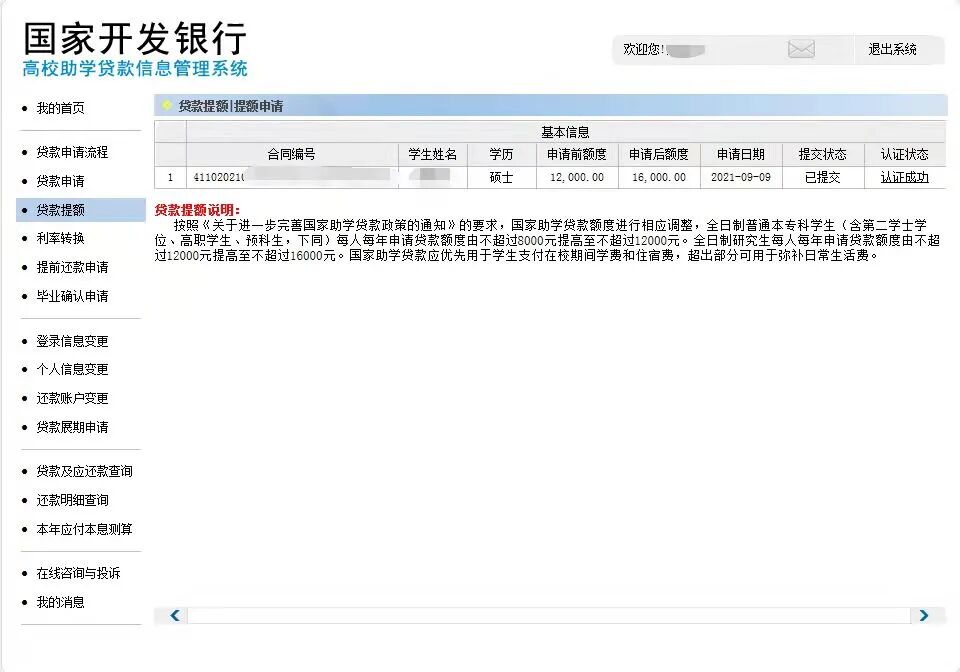Click the 合同编号 column header
The width and height of the screenshot is (960, 672).
[291, 154]
